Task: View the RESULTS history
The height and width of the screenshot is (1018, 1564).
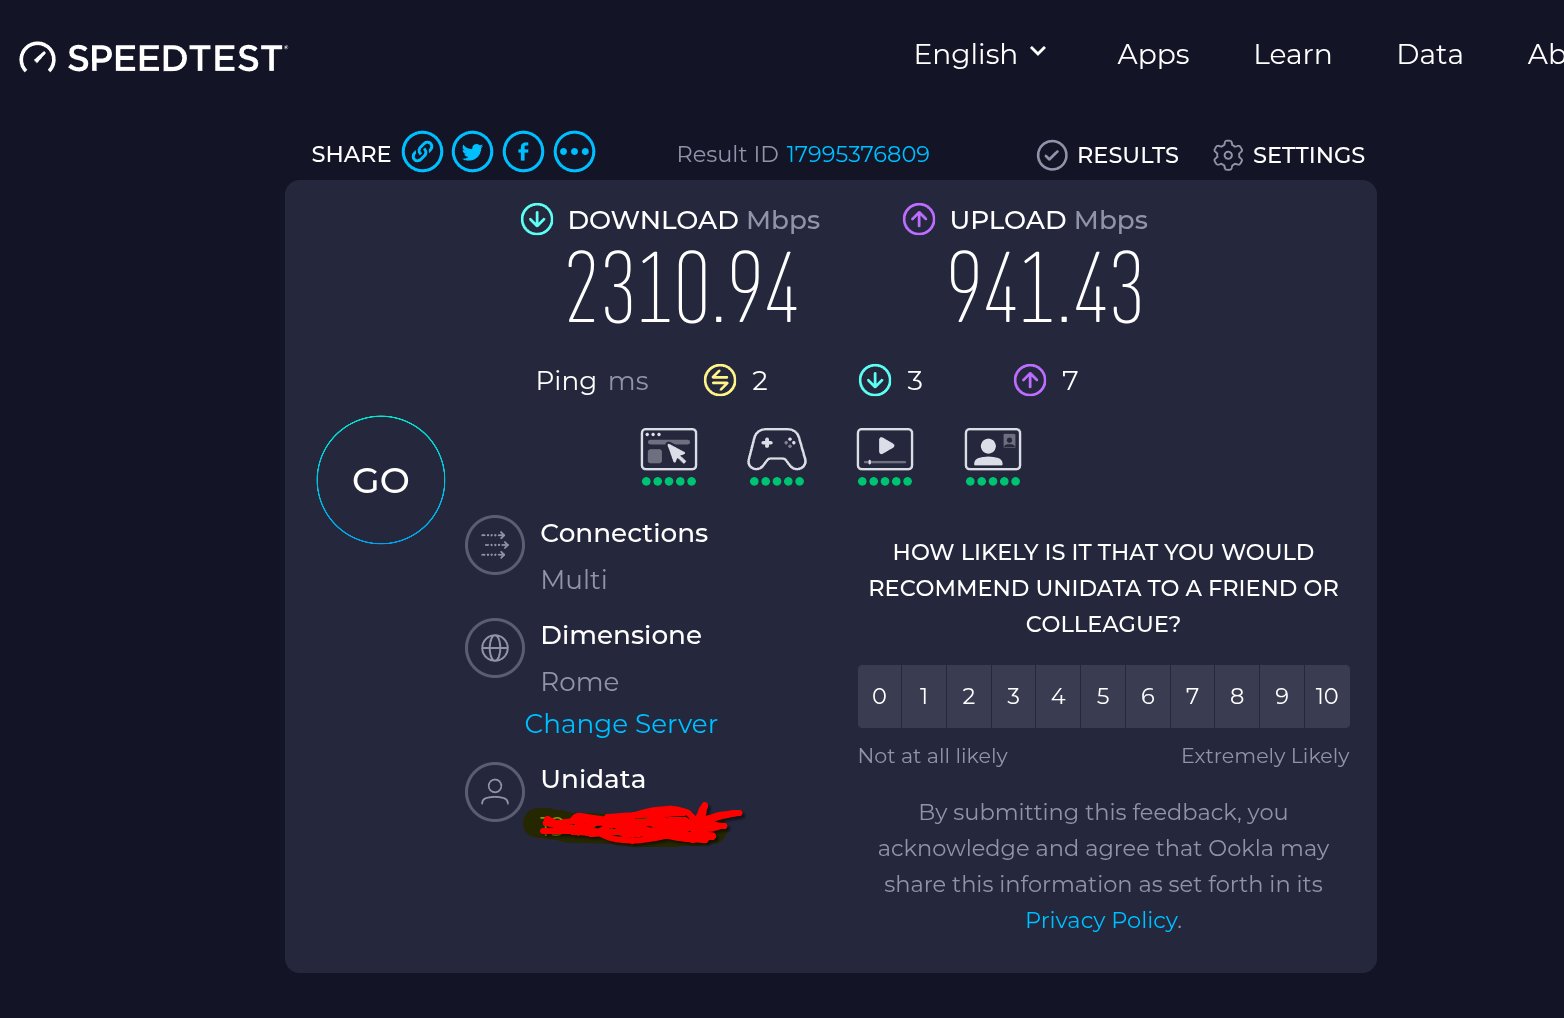Action: coord(1108,155)
